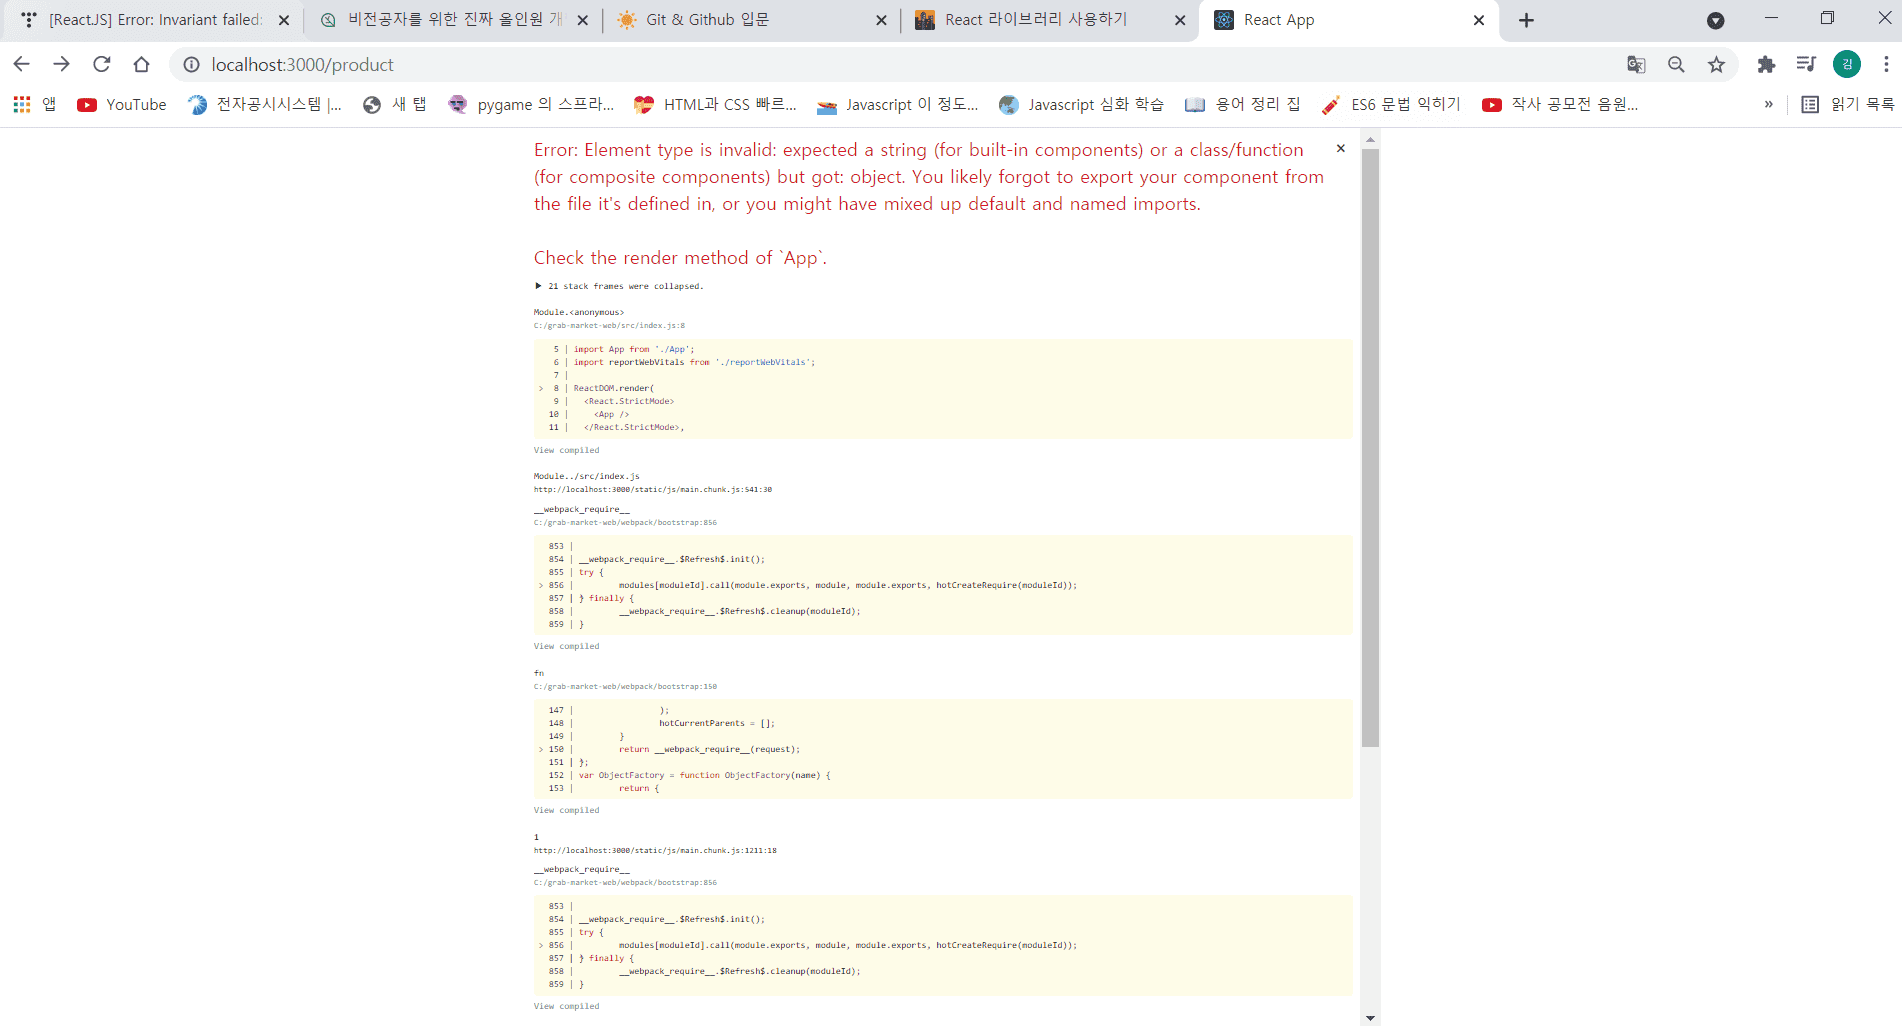Screen dimensions: 1902x1026
Task: Open the reading list (읽기 목록)
Action: coord(1847,104)
